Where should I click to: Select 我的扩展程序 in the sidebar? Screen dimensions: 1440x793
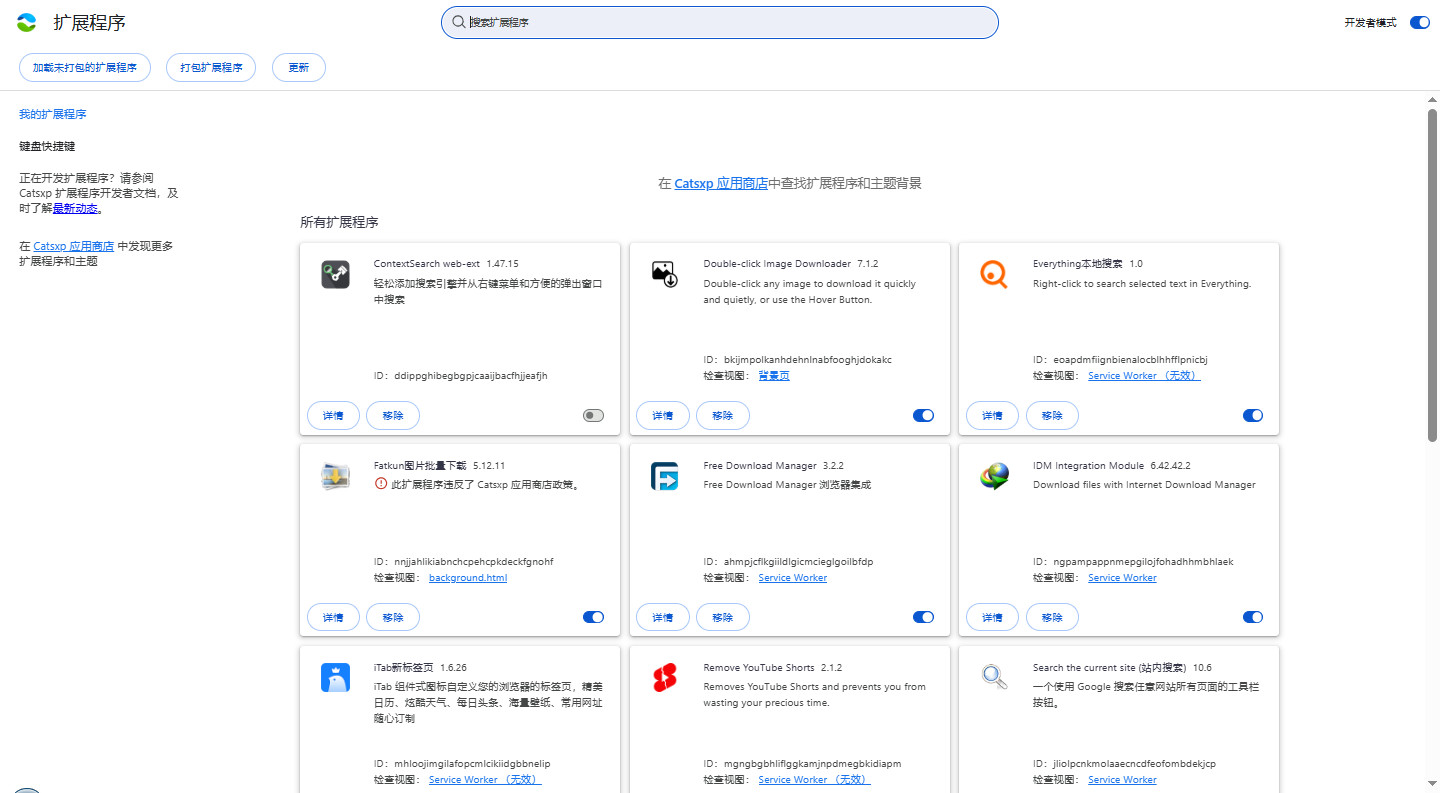click(x=53, y=115)
